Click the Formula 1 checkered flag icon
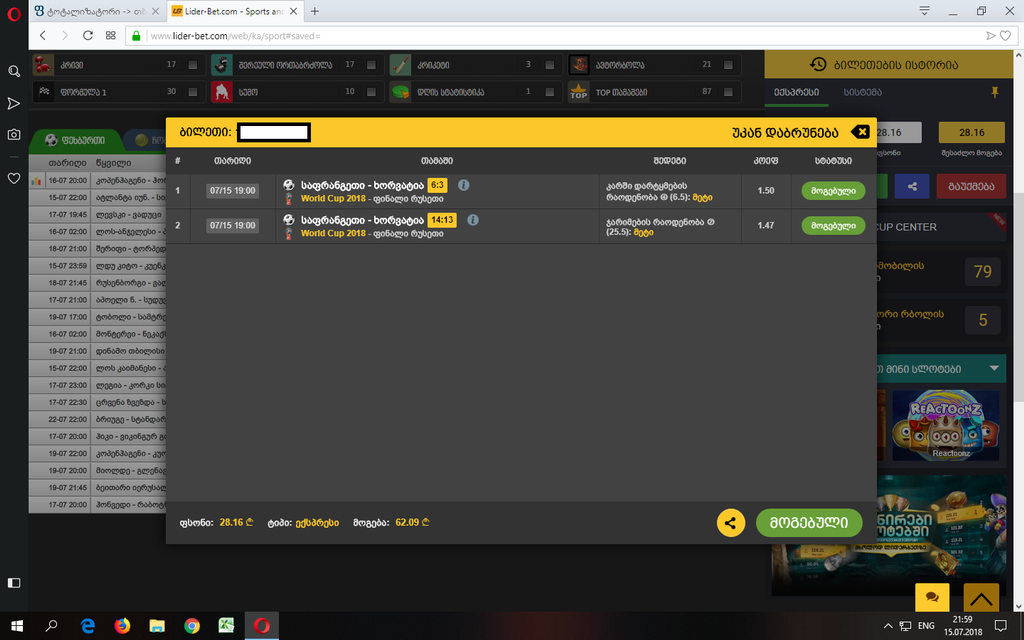 tap(43, 92)
